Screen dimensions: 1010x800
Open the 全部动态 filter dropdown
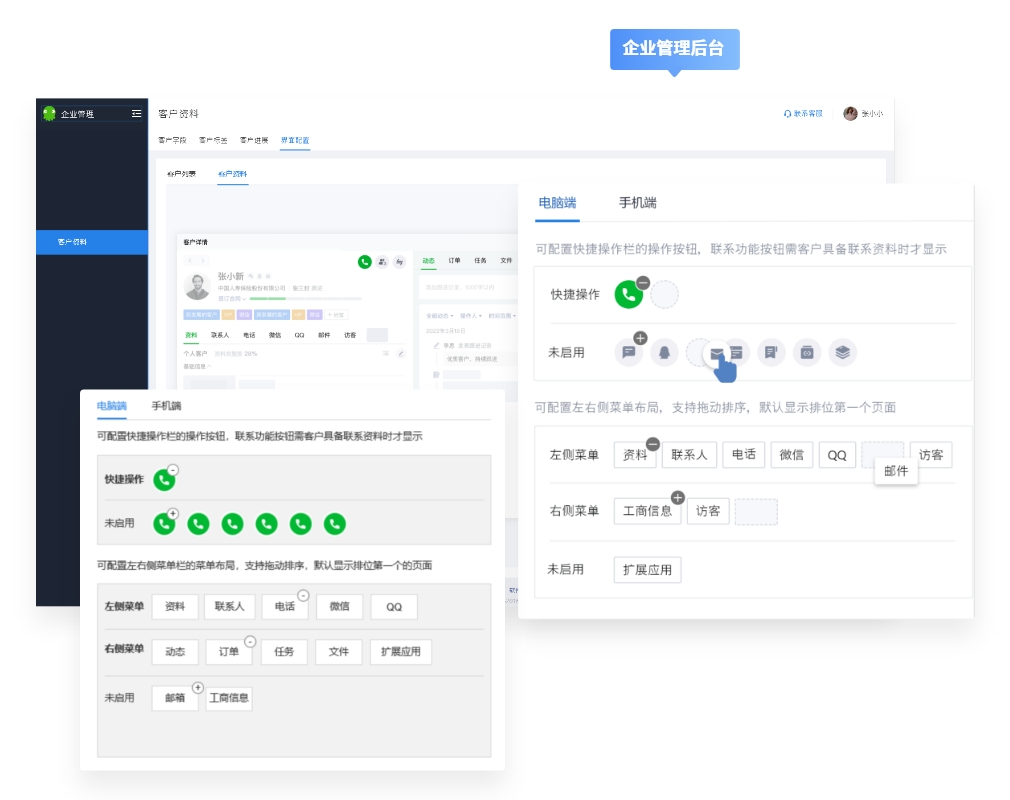(439, 315)
